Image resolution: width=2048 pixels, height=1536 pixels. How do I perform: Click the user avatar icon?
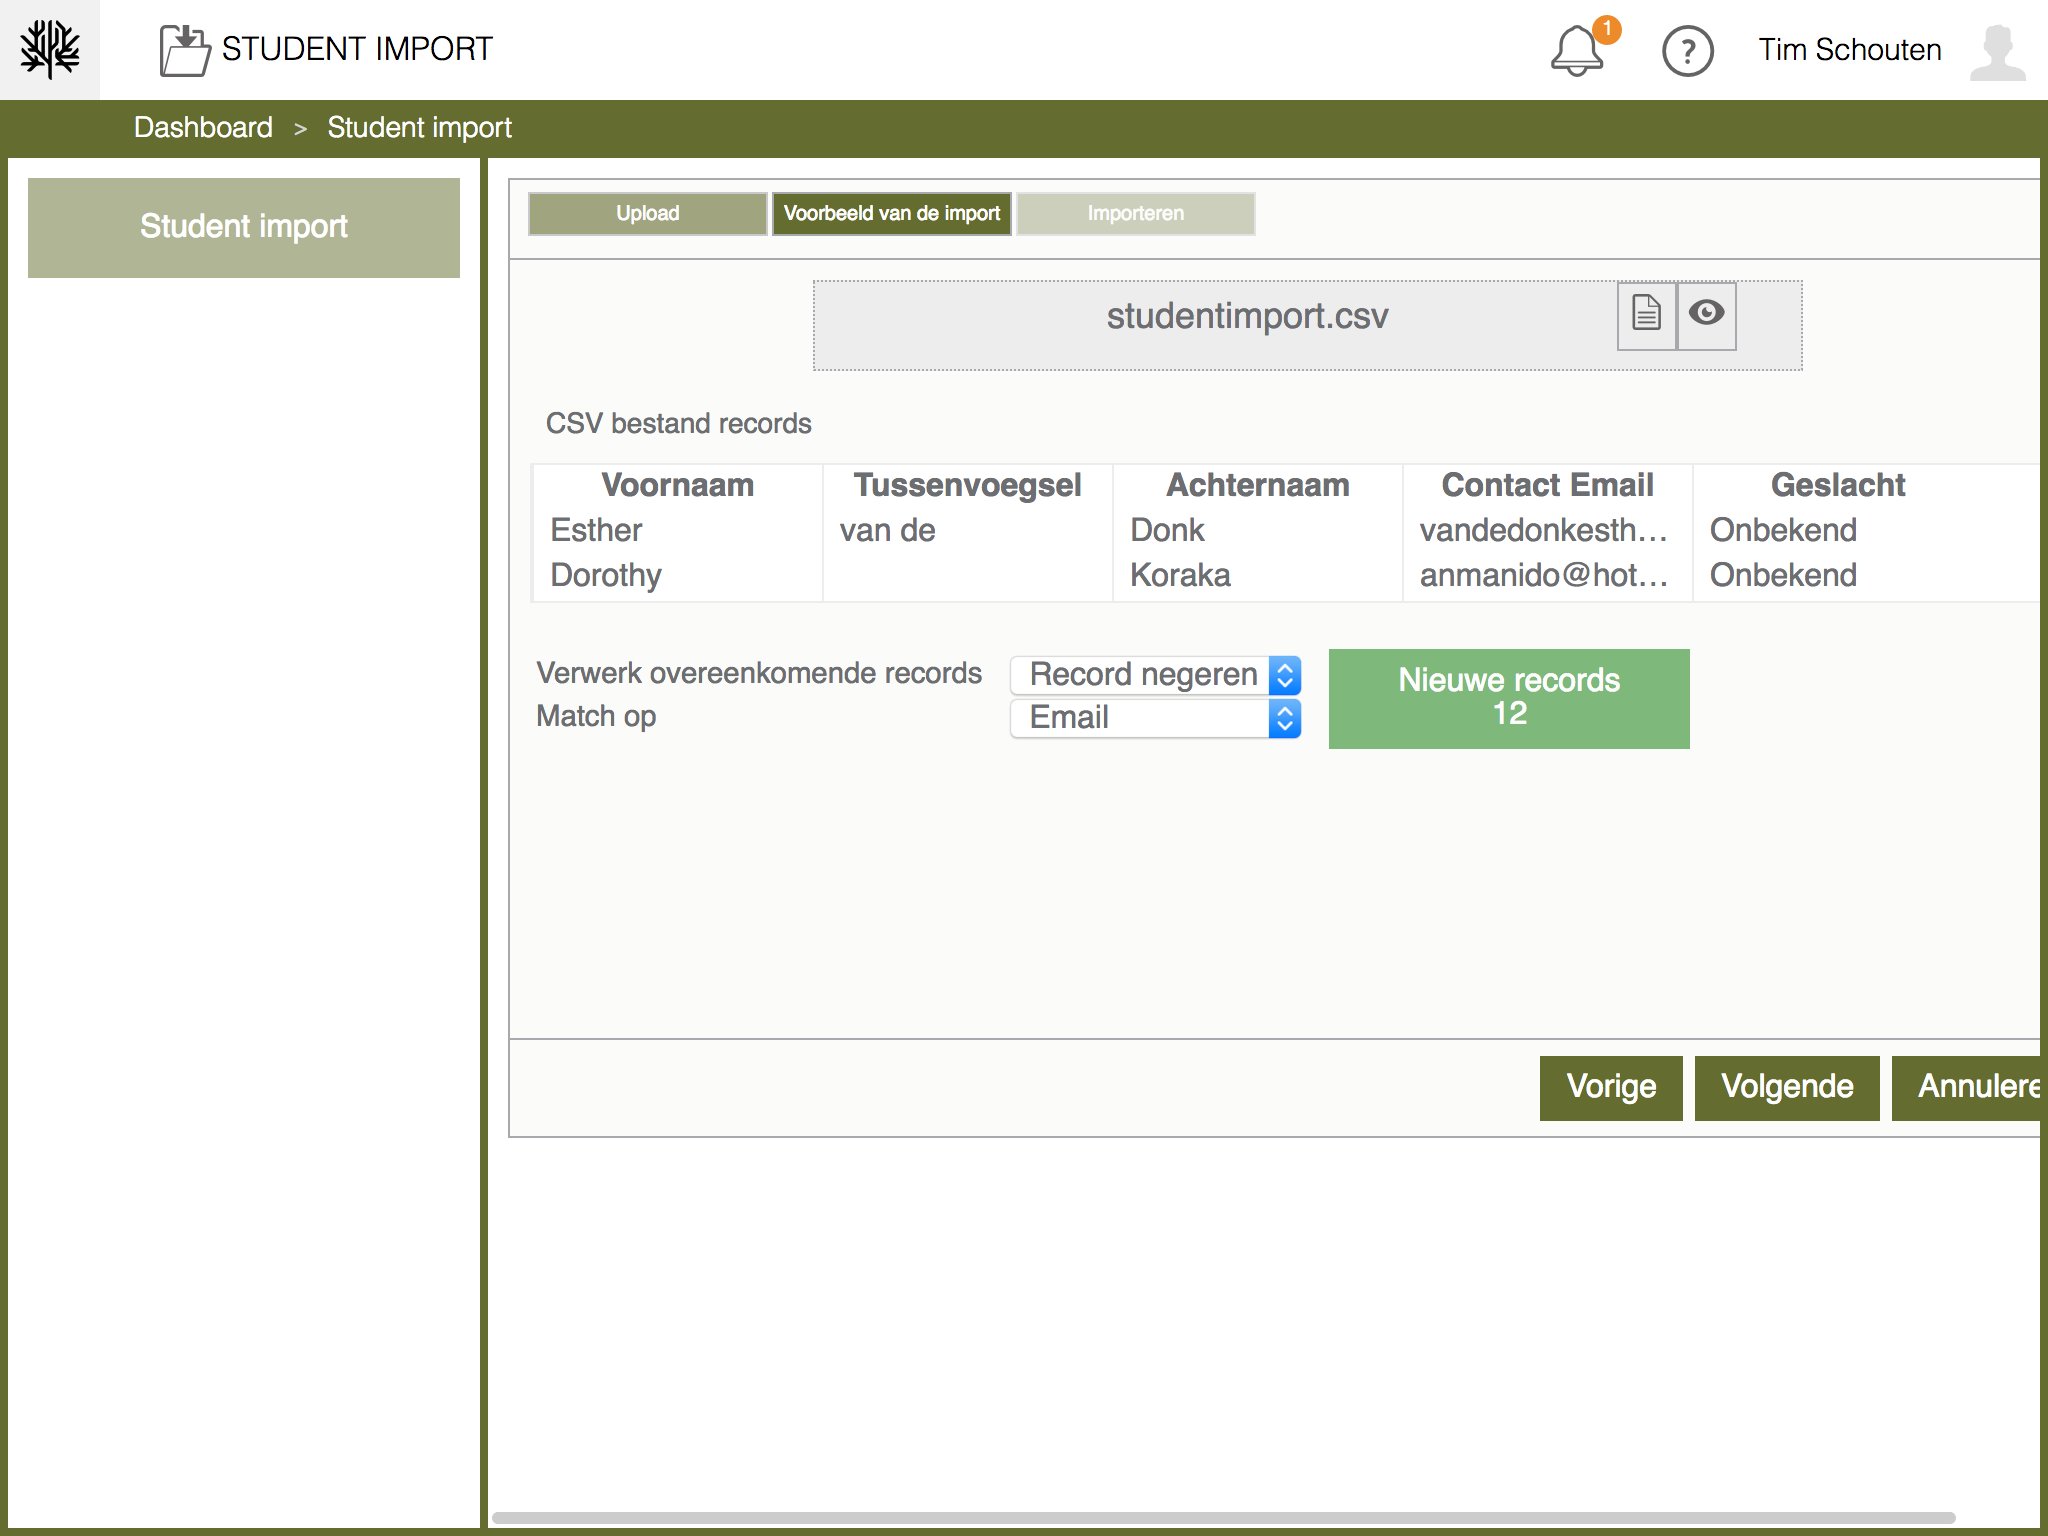(1997, 52)
